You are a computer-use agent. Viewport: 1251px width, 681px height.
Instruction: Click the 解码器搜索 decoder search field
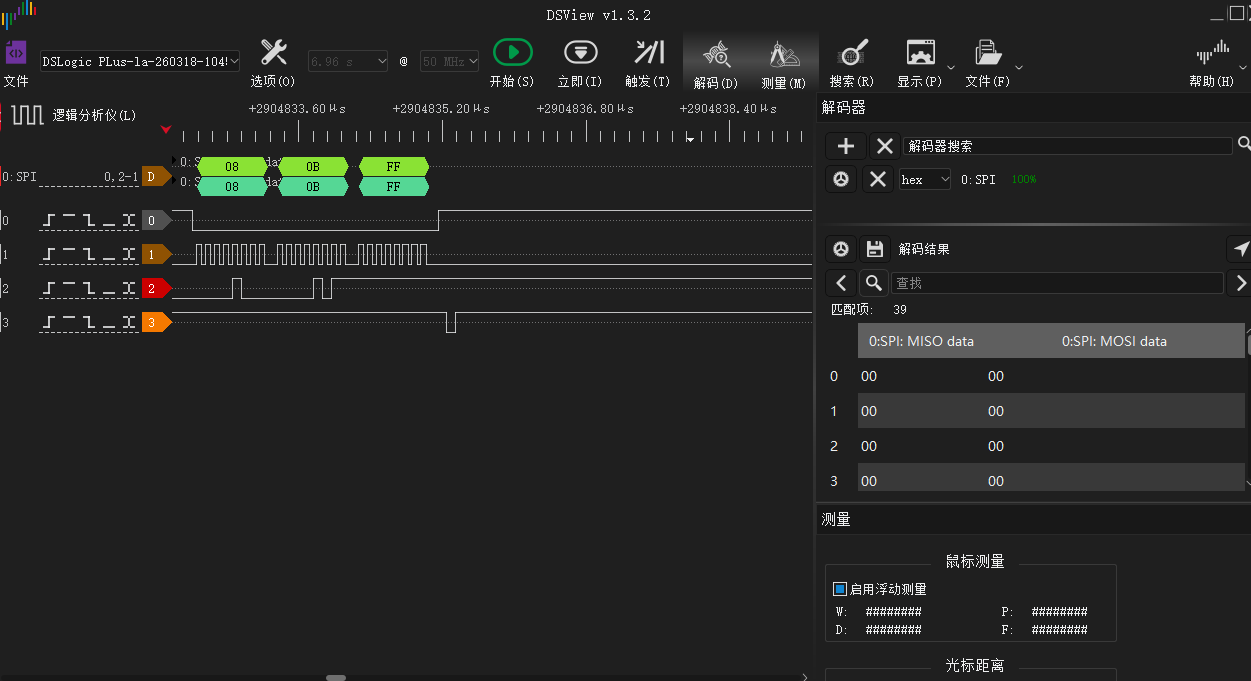(x=1067, y=146)
